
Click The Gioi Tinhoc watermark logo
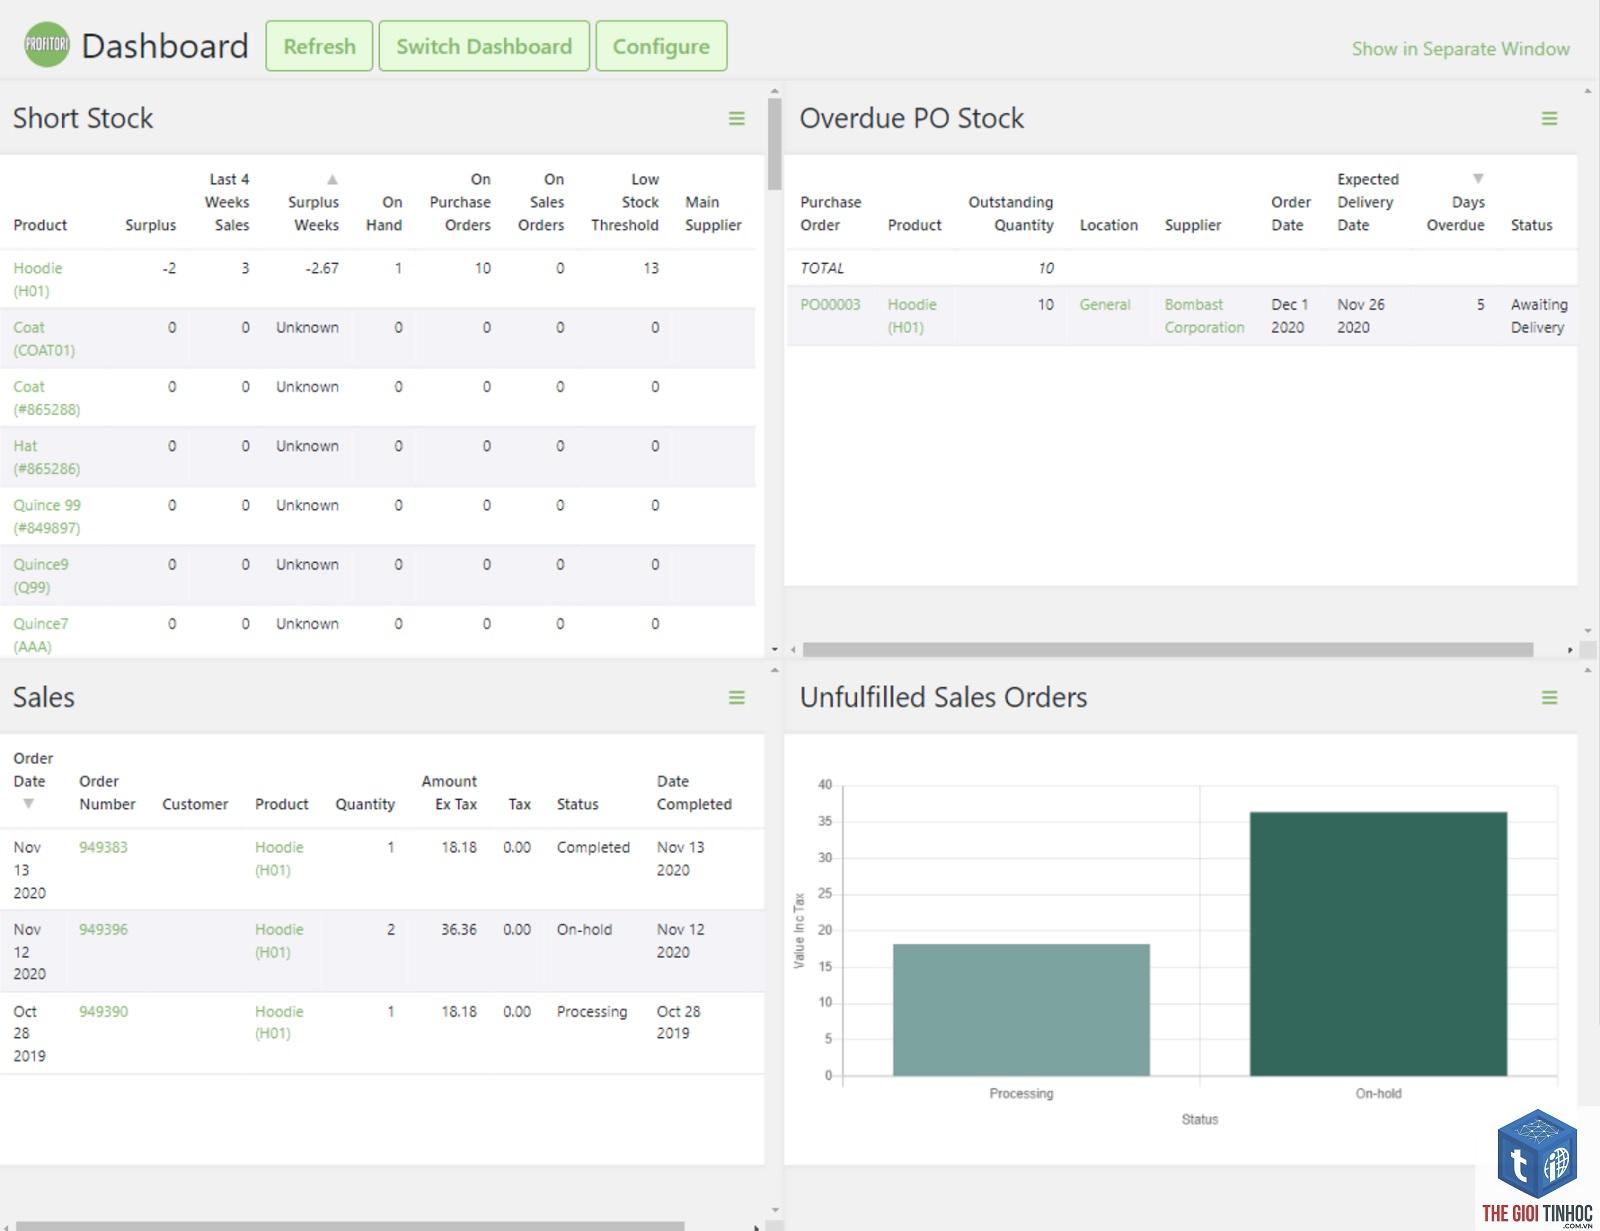[1537, 1167]
